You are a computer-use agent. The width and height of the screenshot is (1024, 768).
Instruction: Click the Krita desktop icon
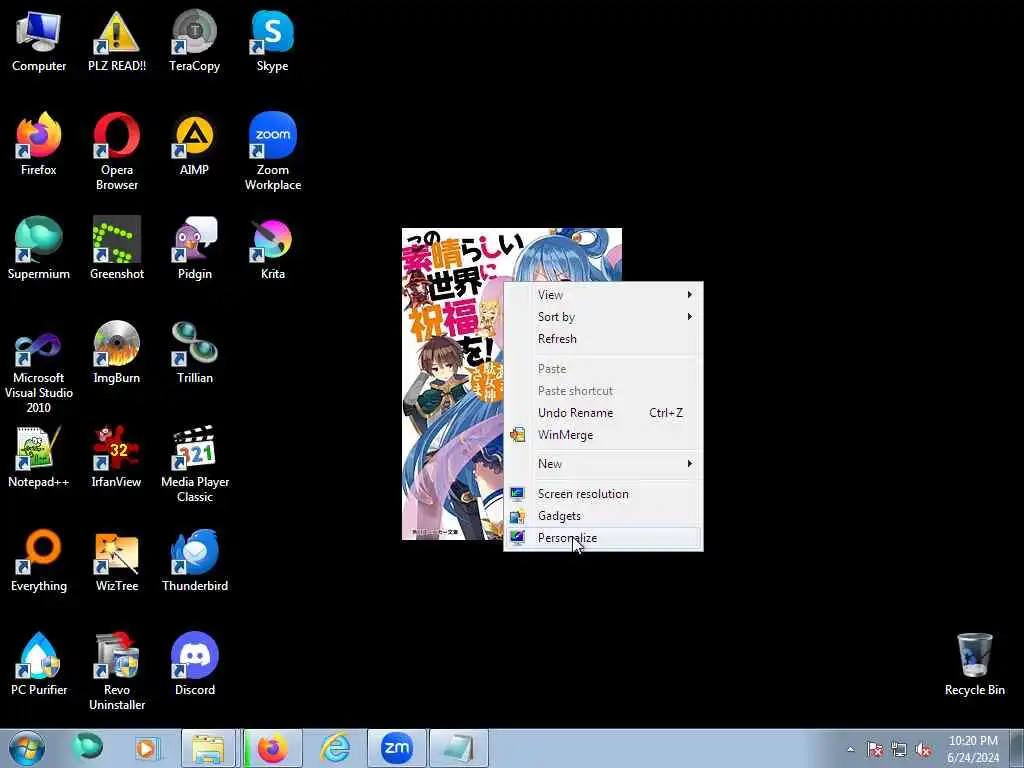point(272,248)
